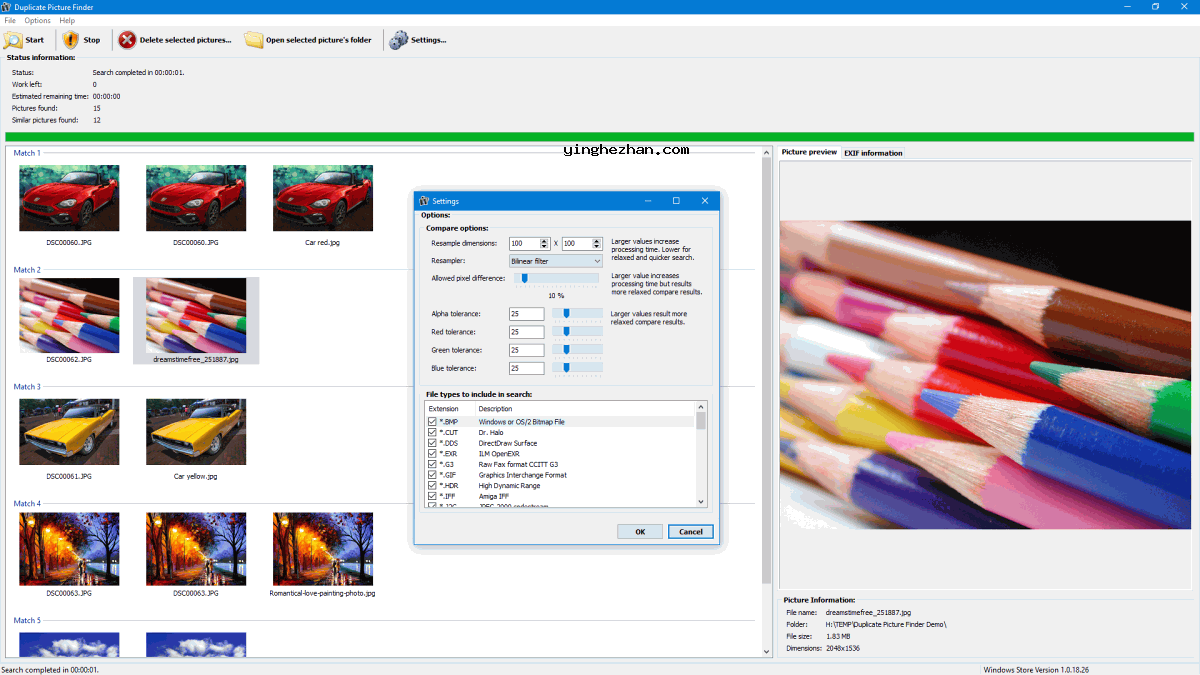Click the Match 3 group header
This screenshot has height=675, width=1200.
point(27,386)
